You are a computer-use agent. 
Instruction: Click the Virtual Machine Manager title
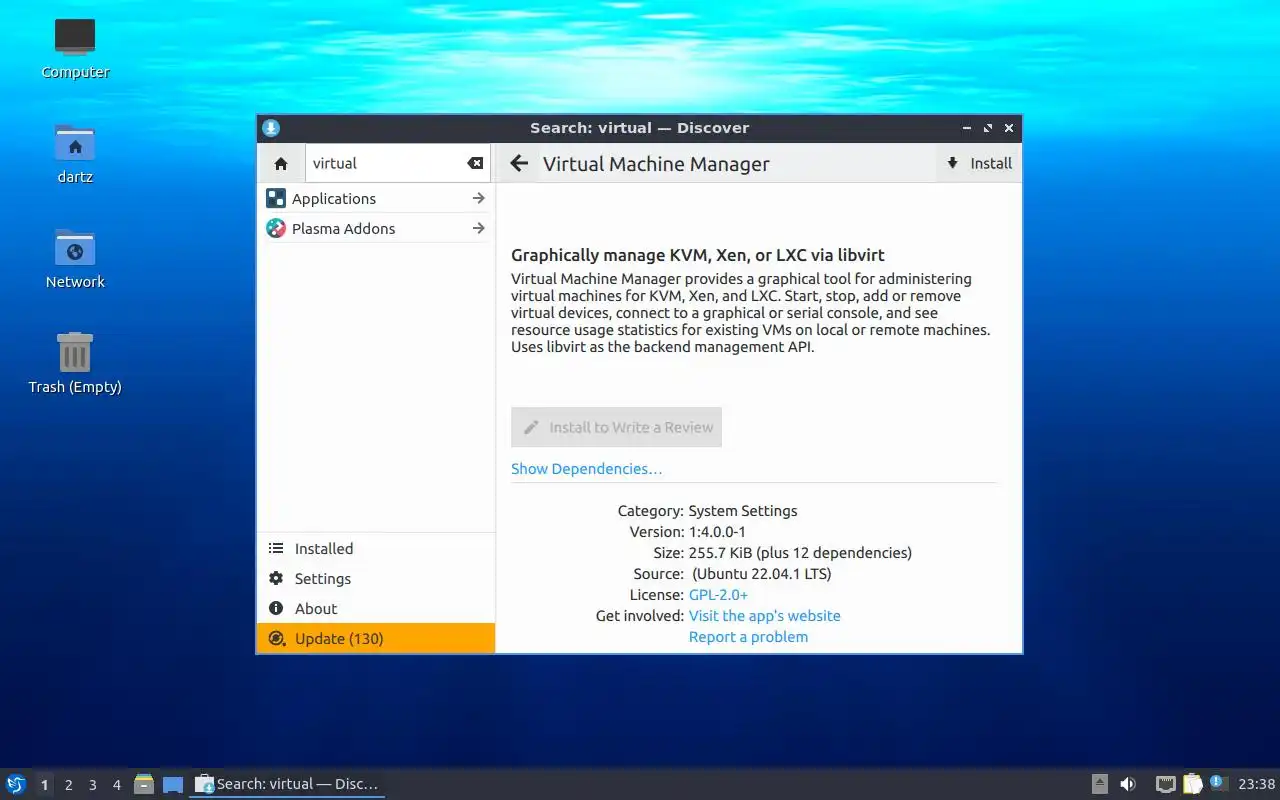[656, 164]
